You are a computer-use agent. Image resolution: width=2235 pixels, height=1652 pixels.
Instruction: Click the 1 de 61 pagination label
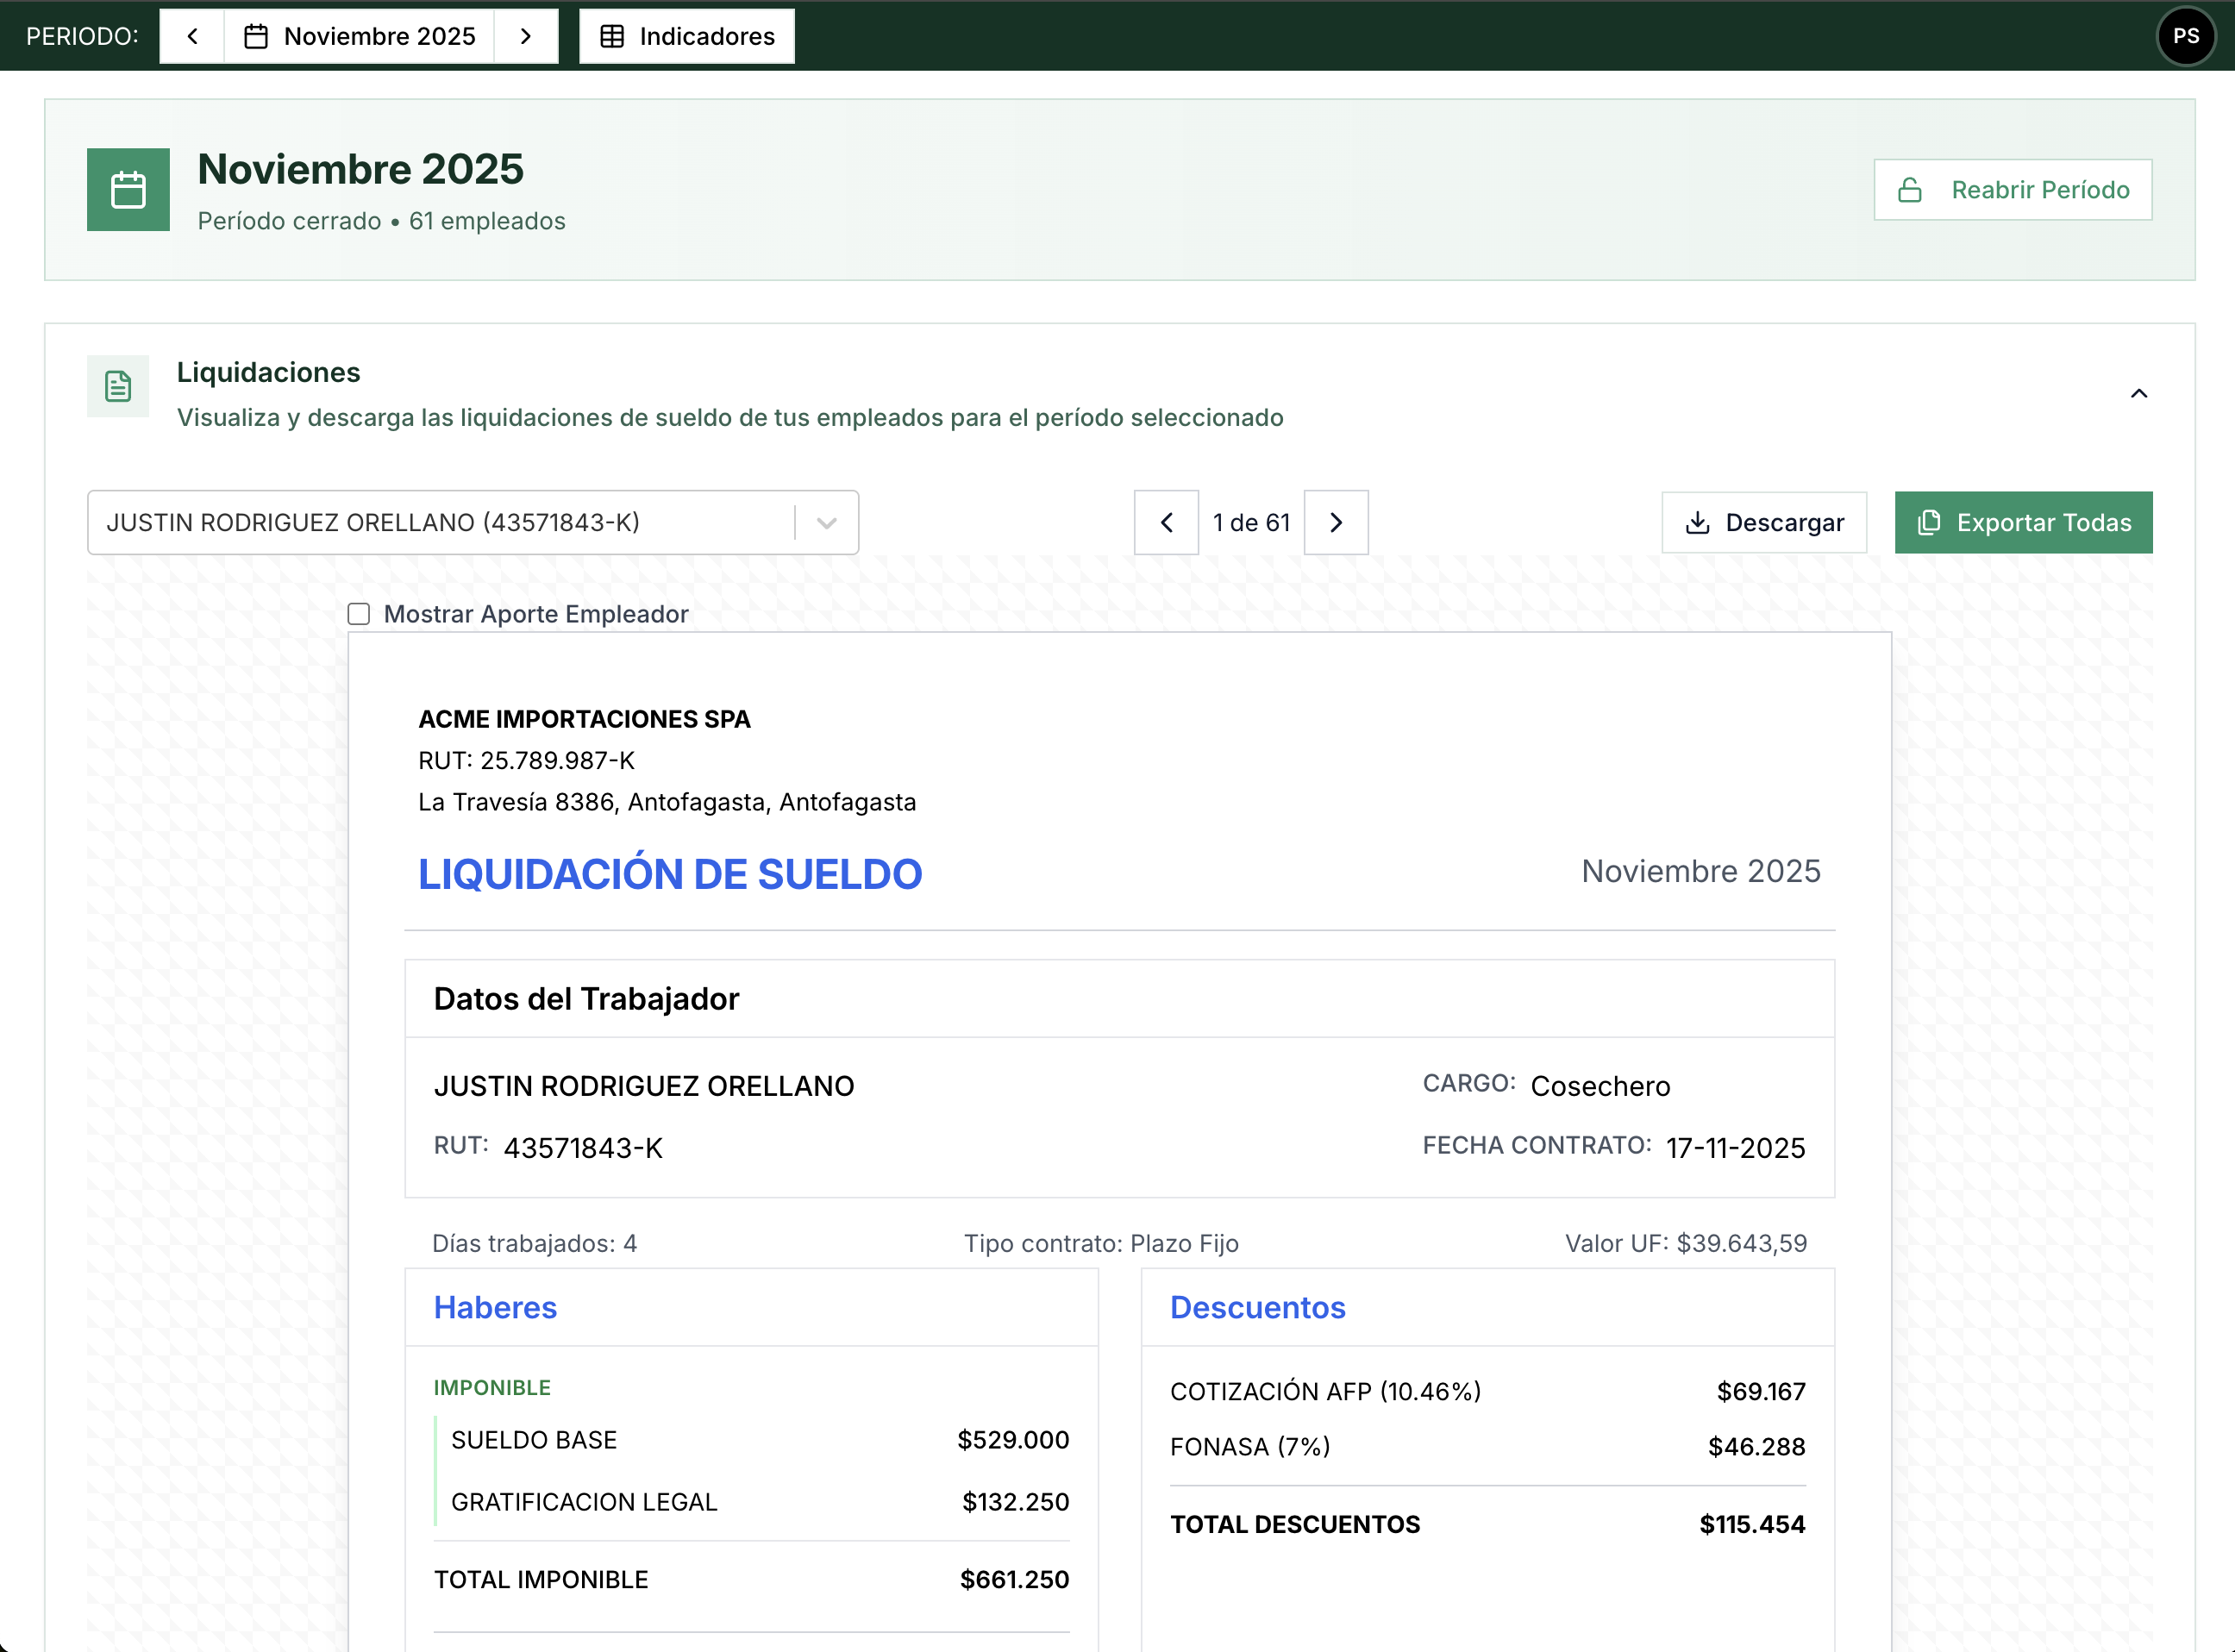pos(1250,522)
